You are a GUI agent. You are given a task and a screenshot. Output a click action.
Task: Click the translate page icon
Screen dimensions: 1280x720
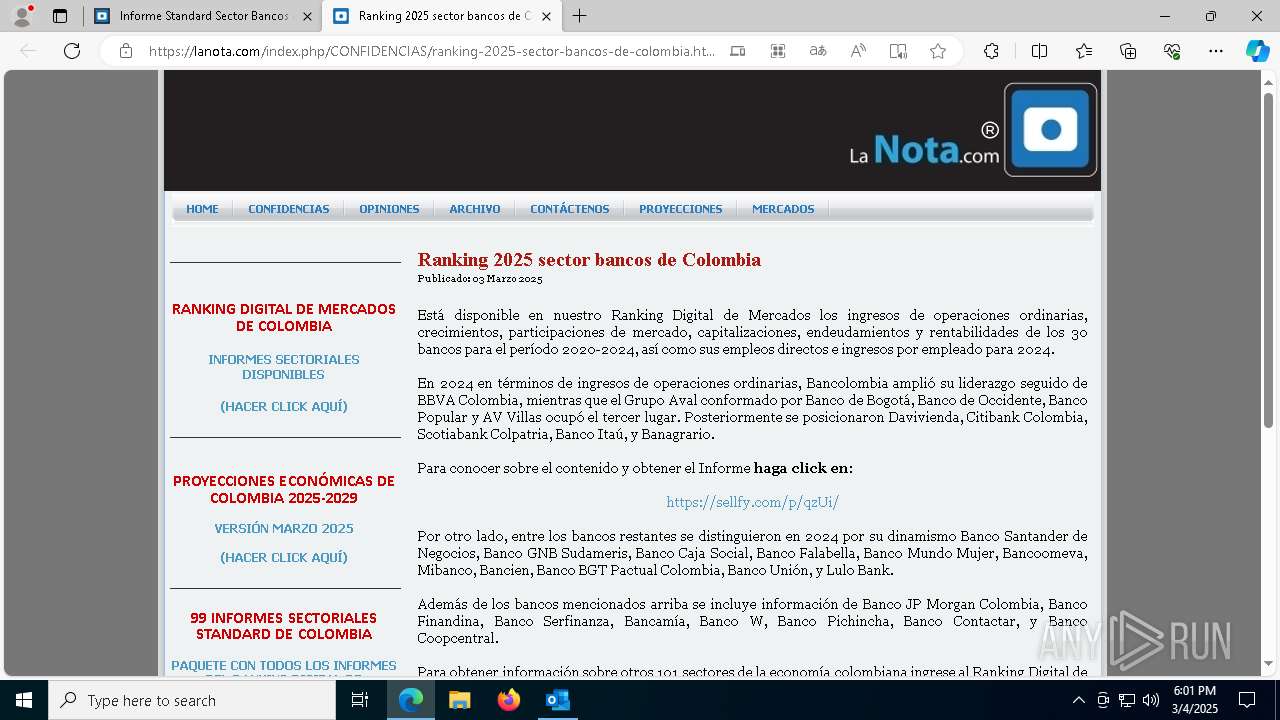coord(818,51)
